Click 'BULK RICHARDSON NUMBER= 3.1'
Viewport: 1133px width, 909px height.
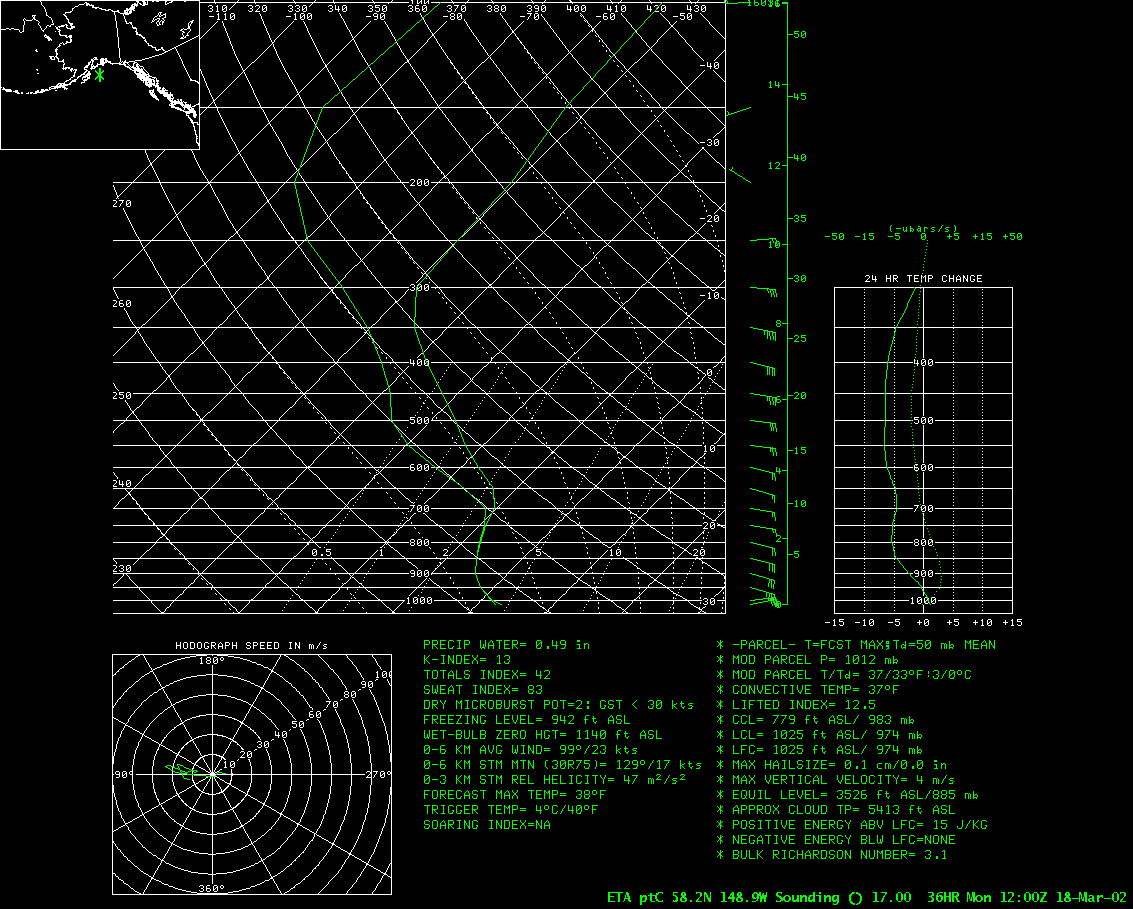click(x=832, y=855)
